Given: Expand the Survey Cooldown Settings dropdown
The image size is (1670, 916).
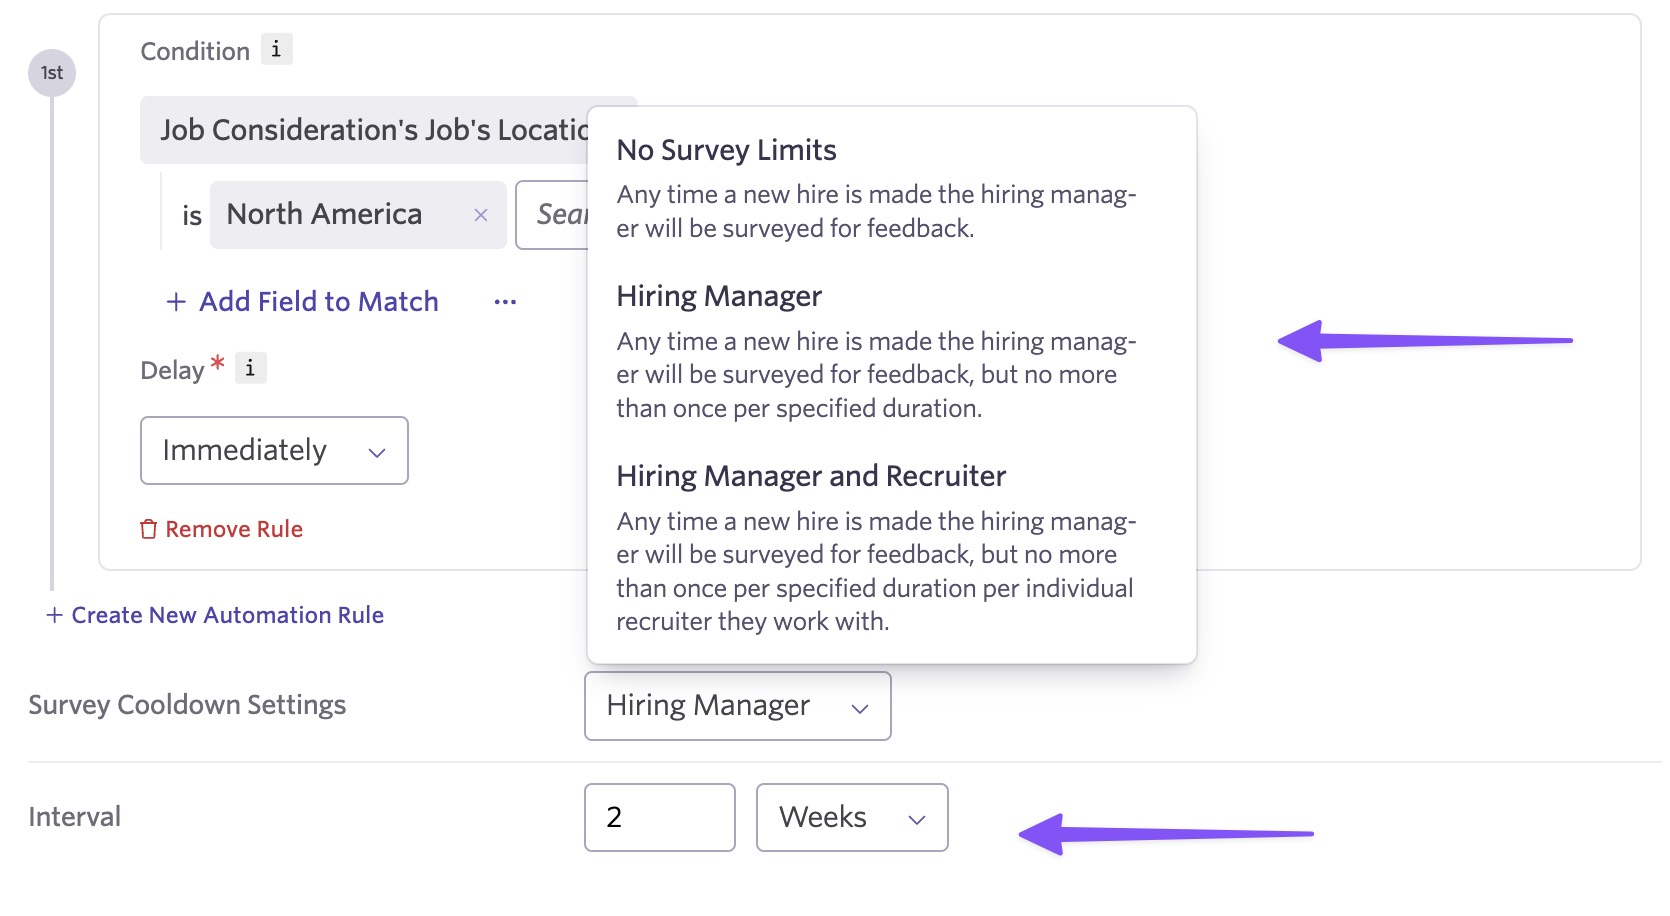Looking at the screenshot, I should (737, 706).
